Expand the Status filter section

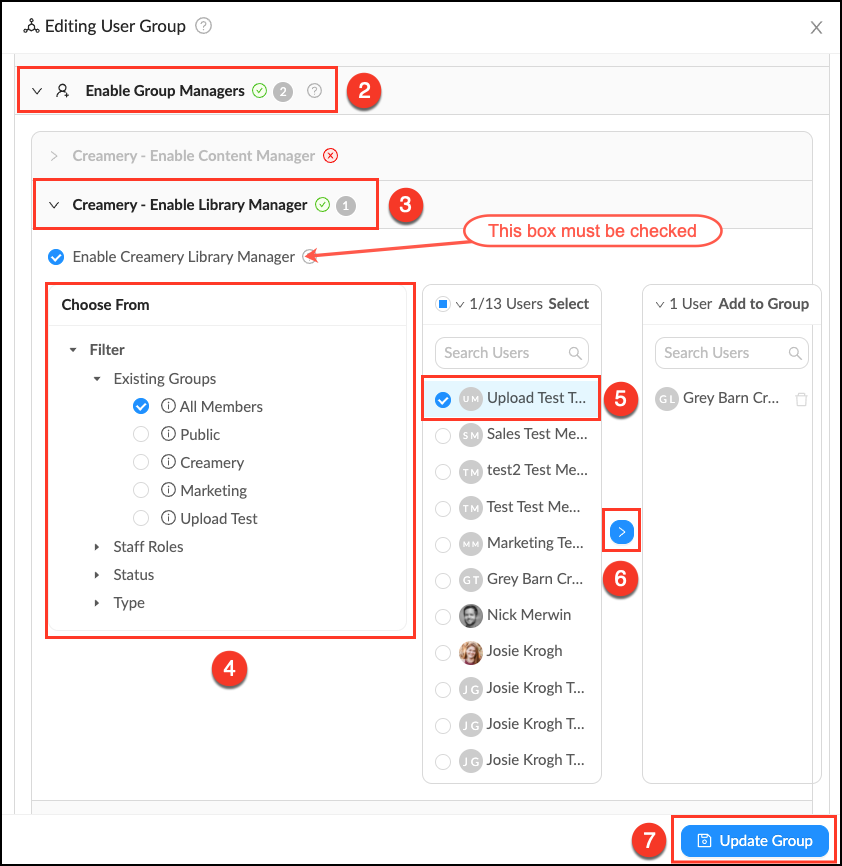[x=97, y=575]
